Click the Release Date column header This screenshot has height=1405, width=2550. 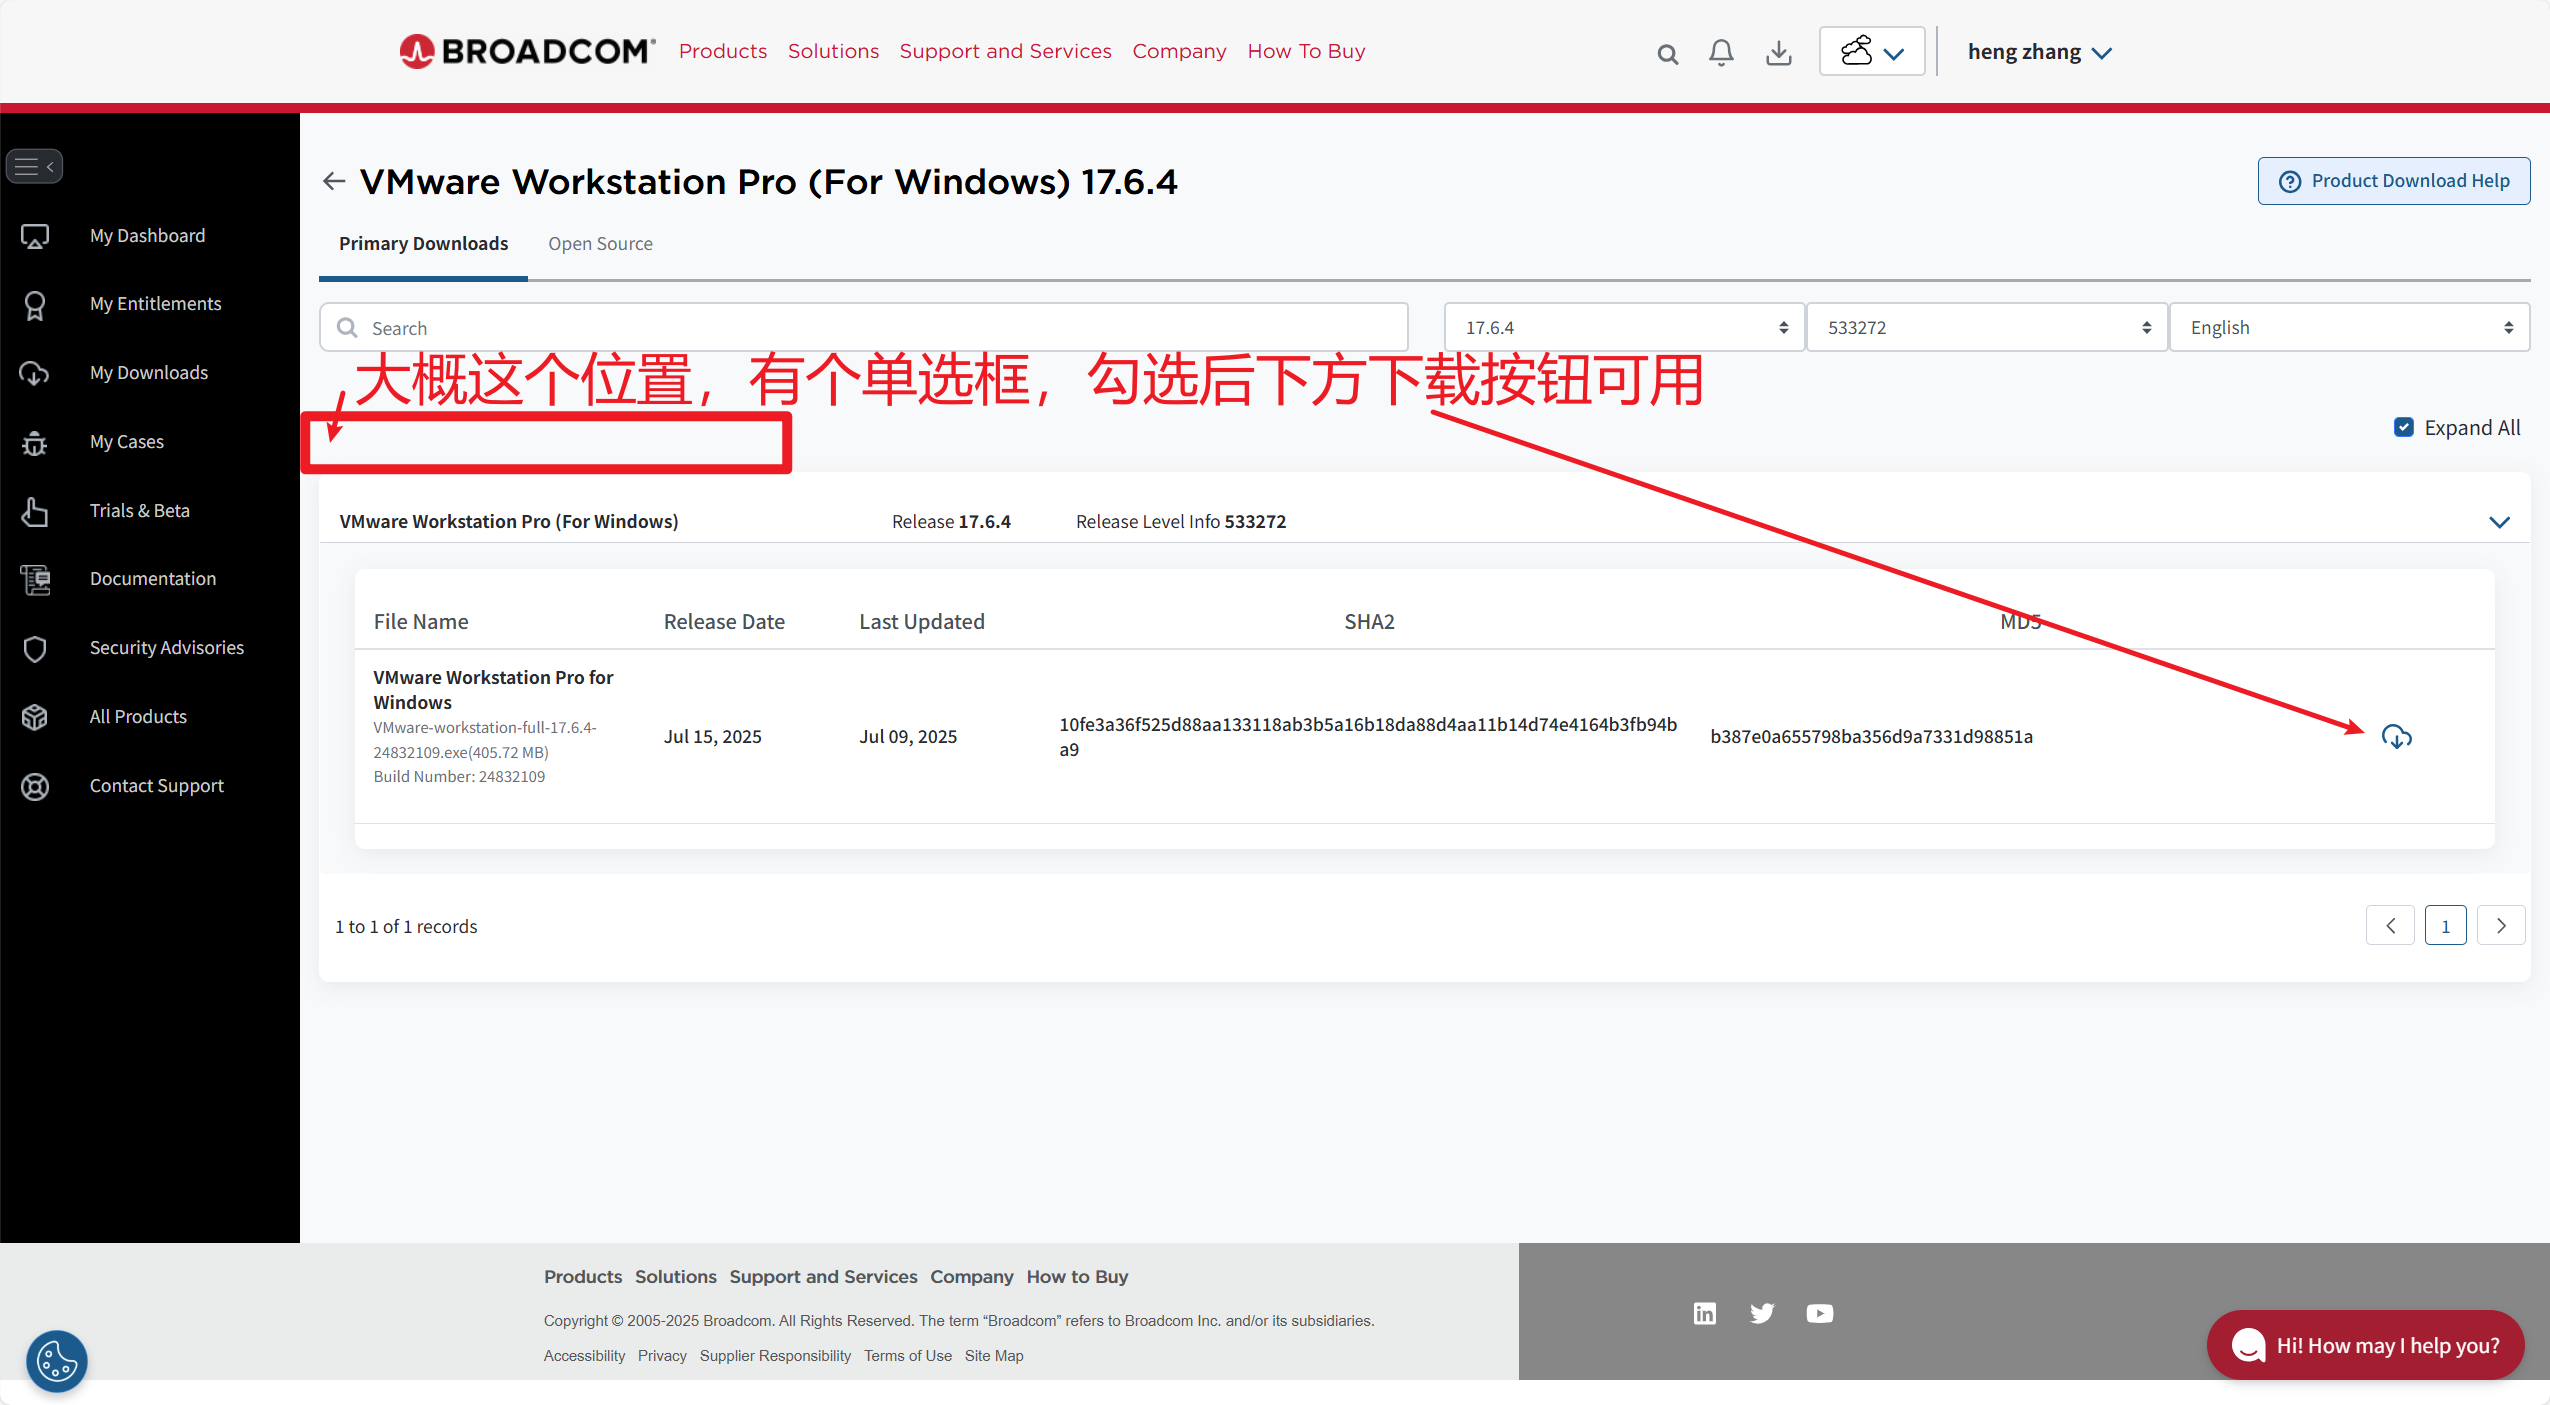point(724,622)
